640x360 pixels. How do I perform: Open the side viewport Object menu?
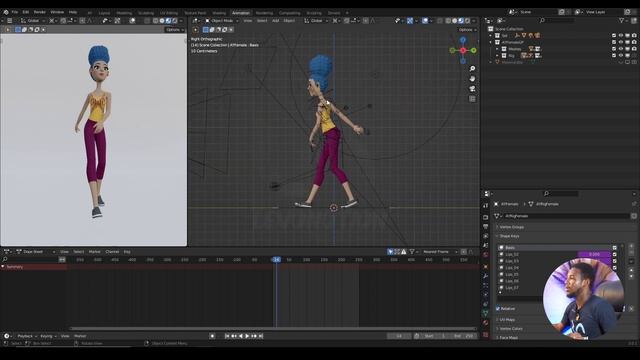coord(289,20)
